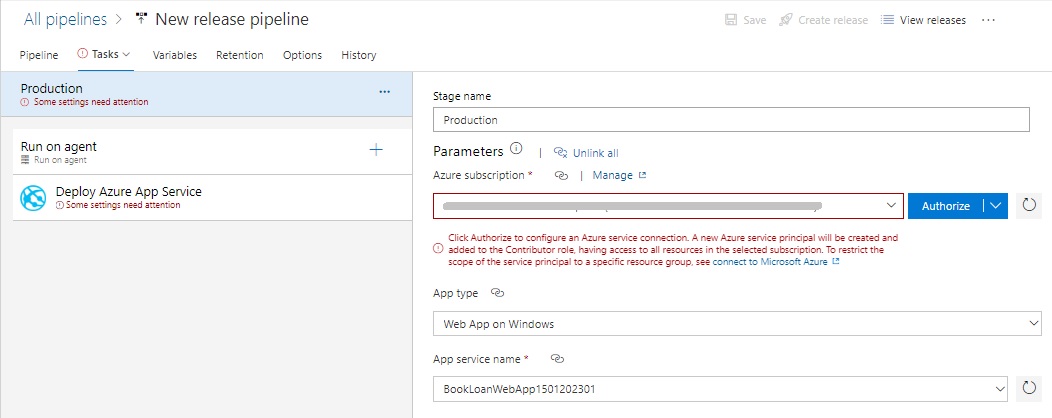Click the Authorize button
The image size is (1052, 418).
pos(945,206)
